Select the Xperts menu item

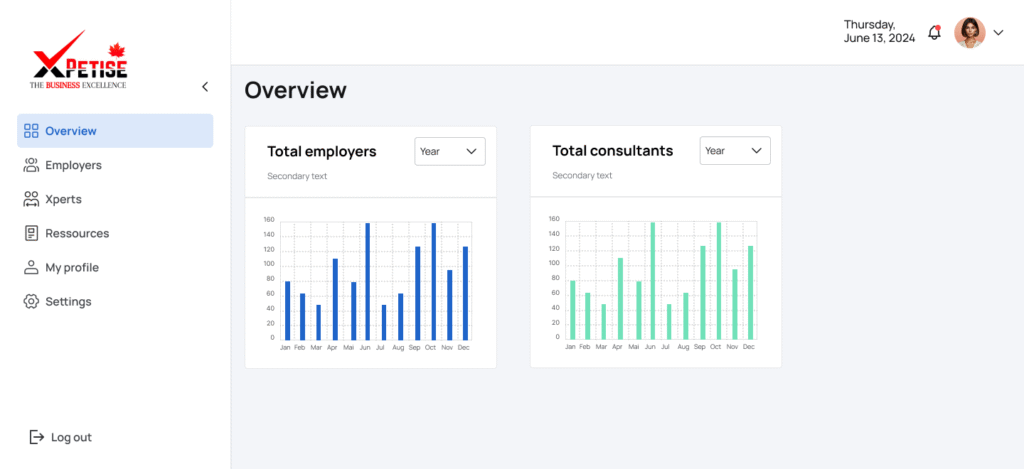coord(63,199)
